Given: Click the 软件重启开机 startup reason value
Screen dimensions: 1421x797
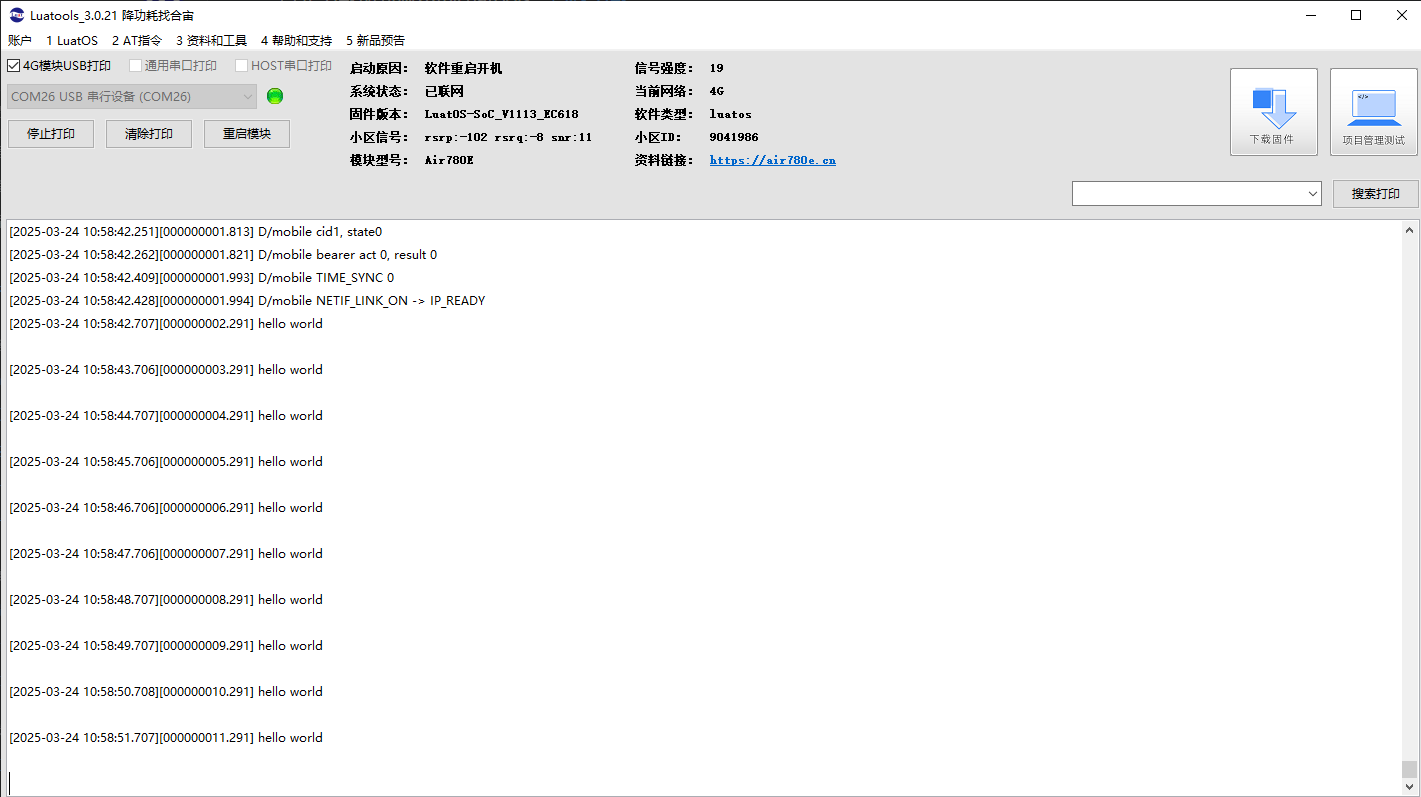Looking at the screenshot, I should tap(463, 69).
